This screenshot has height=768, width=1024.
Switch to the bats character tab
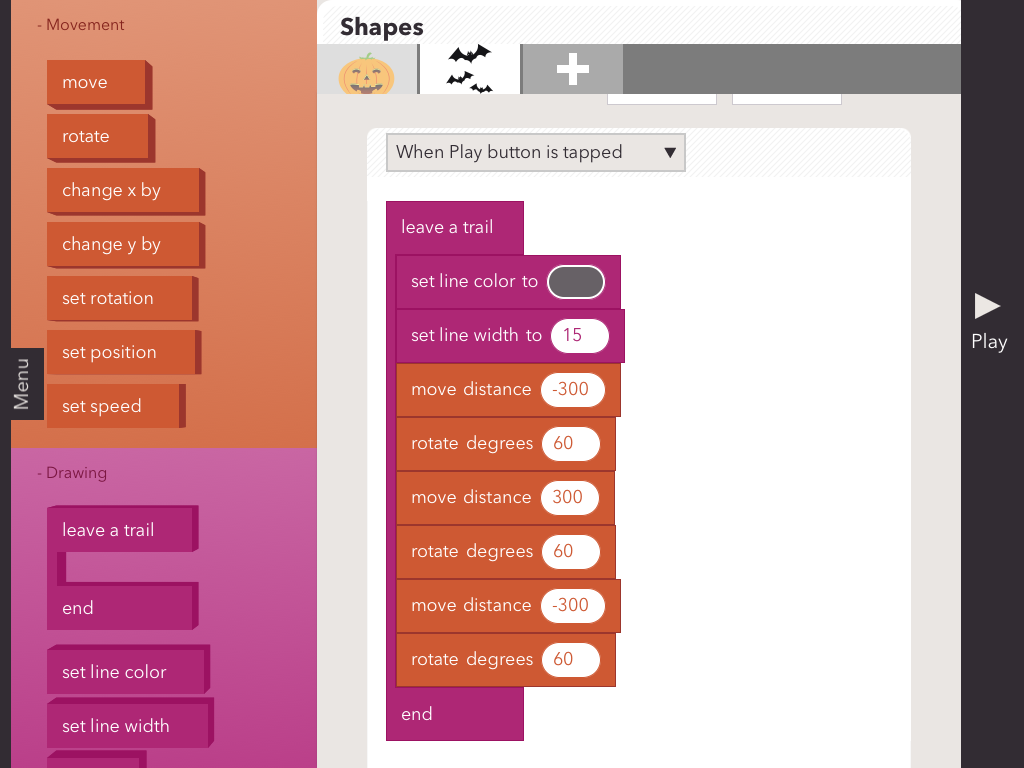pyautogui.click(x=469, y=69)
